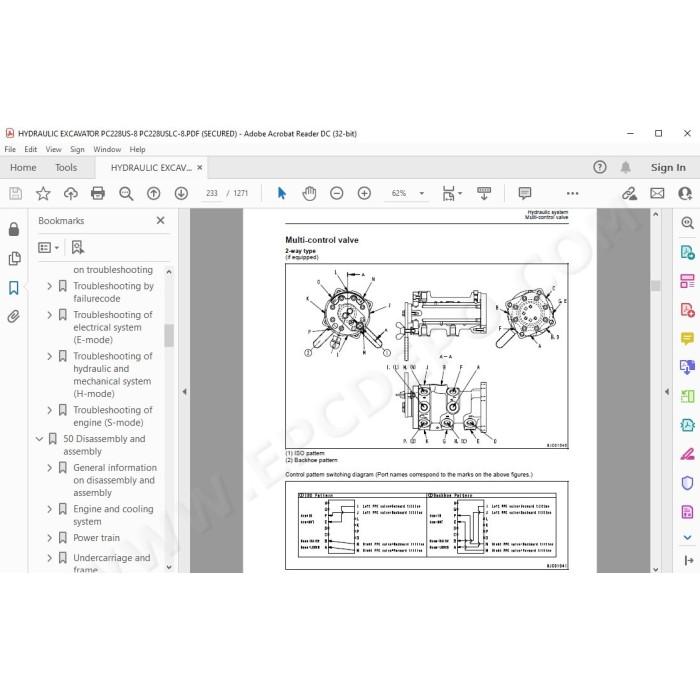Open bookmarks options dropdown

49,247
